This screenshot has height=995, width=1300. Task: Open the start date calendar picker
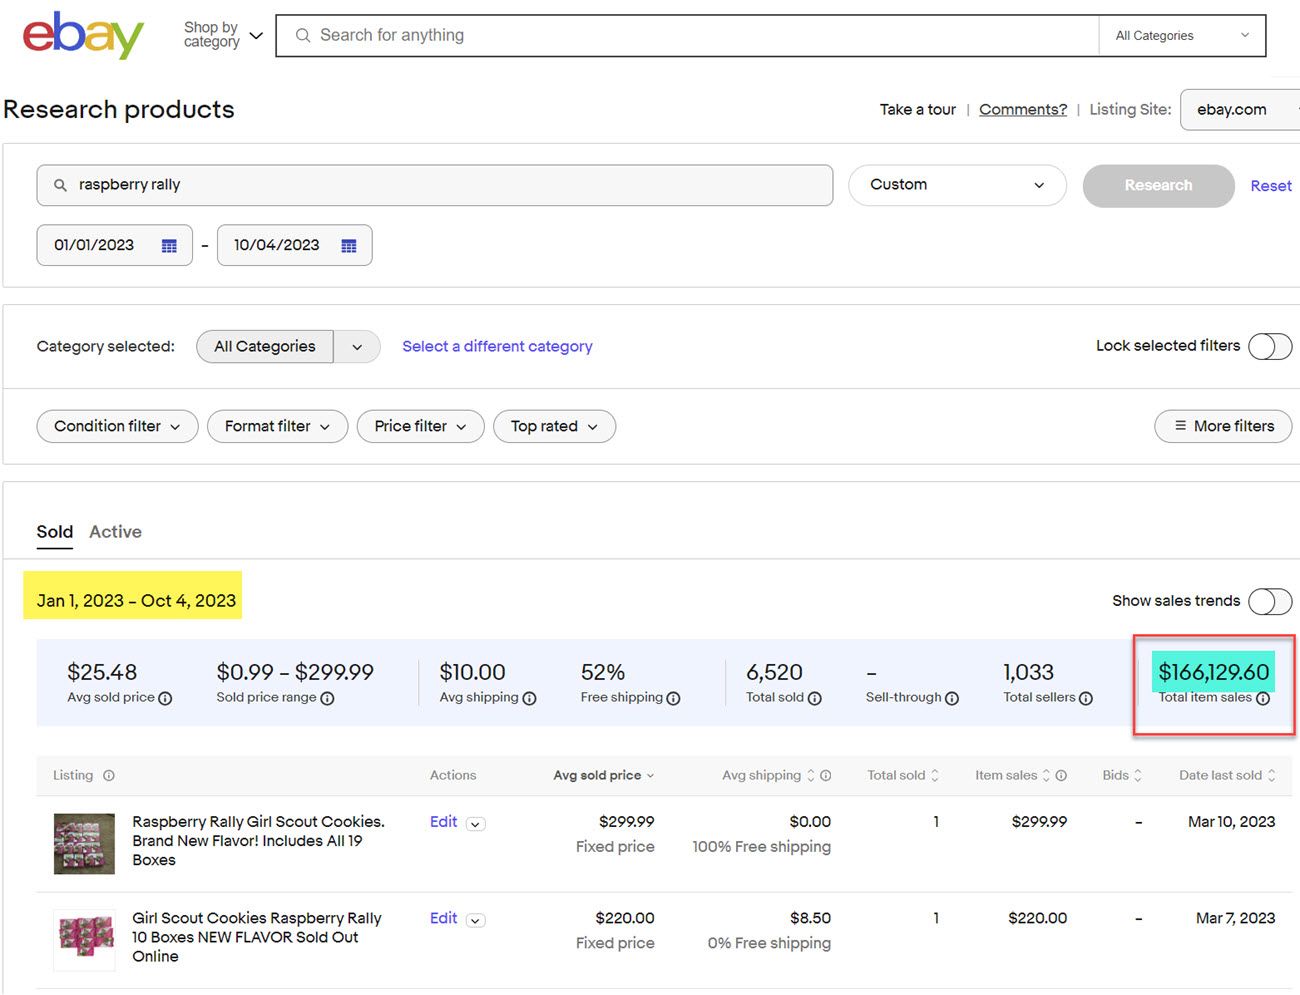pyautogui.click(x=169, y=246)
